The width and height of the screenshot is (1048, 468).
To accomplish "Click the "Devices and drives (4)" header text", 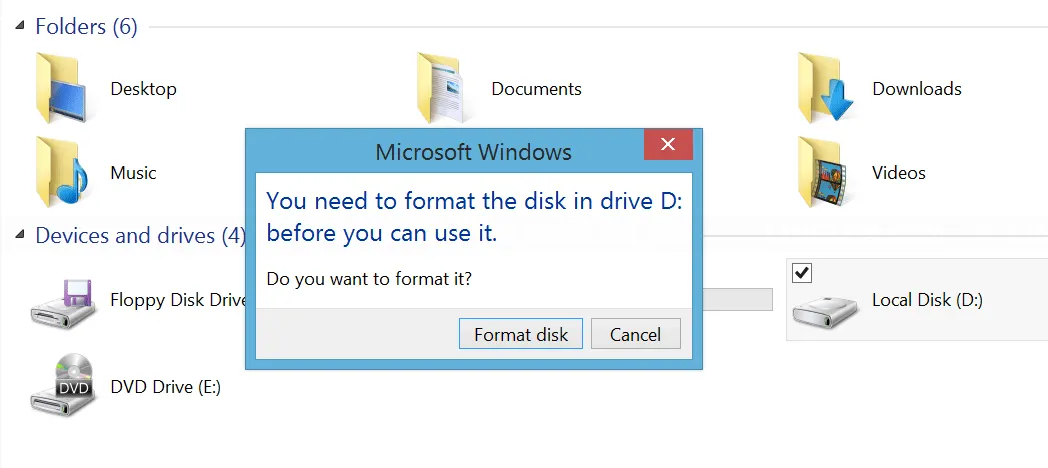I will coord(140,236).
